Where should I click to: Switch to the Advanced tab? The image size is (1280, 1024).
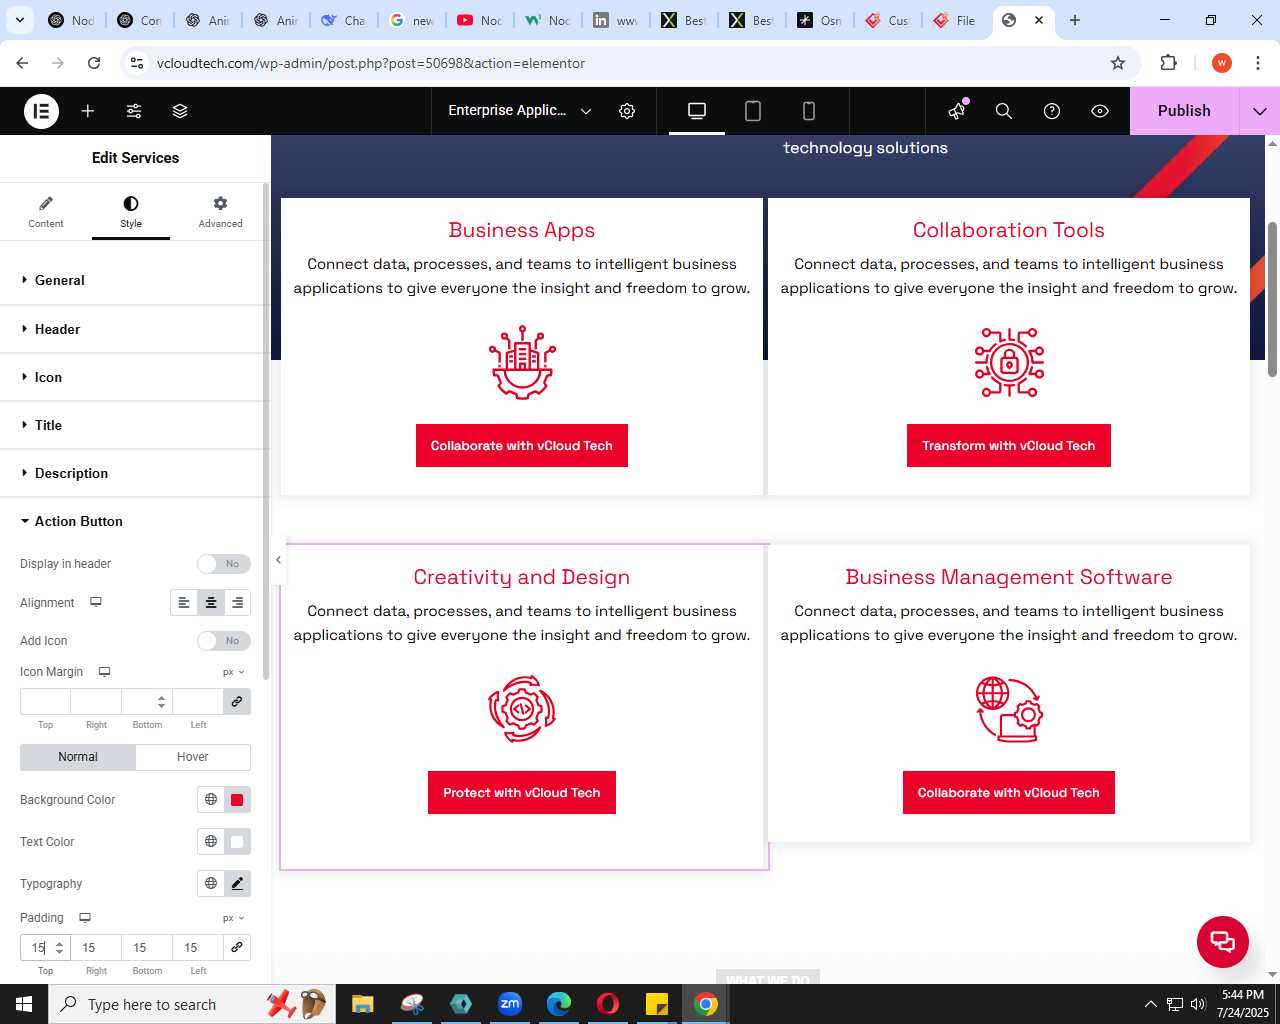(x=220, y=211)
